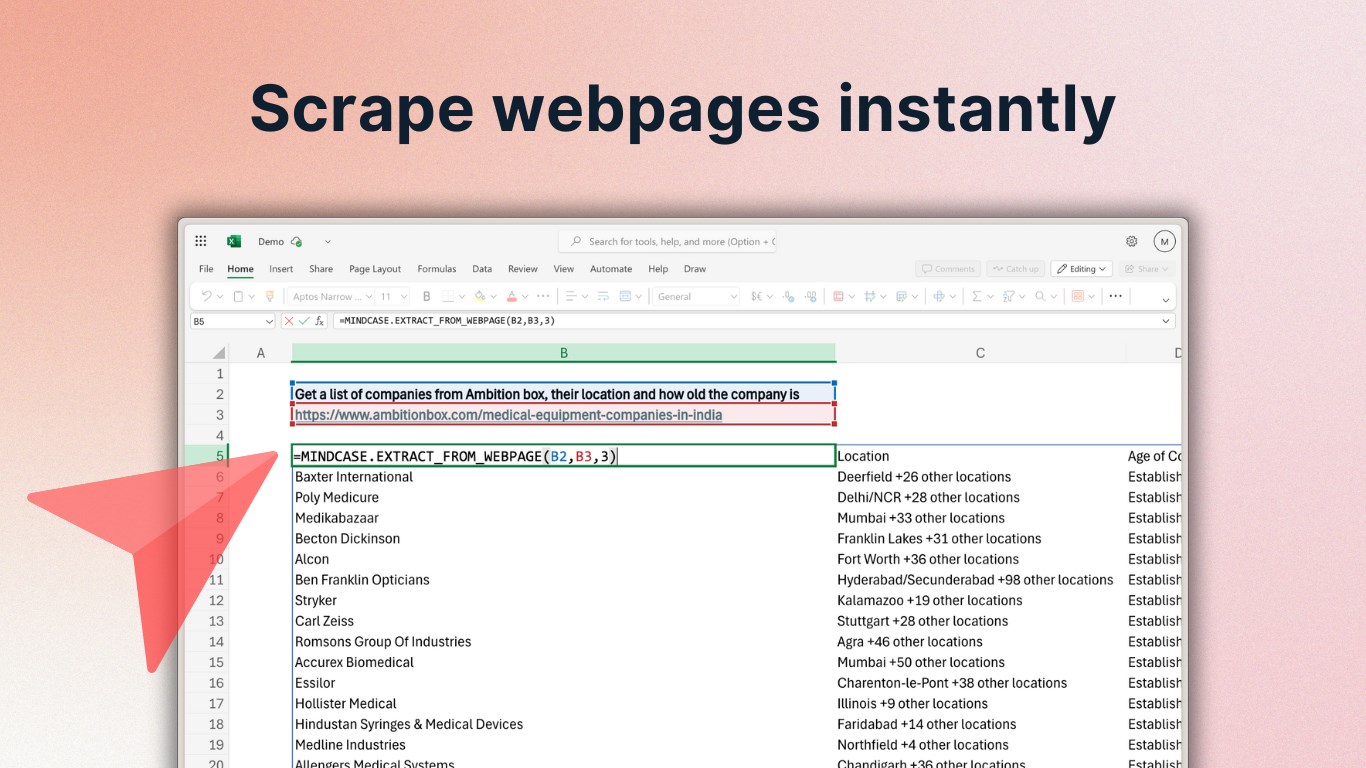Click Decrease Decimal icon
This screenshot has height=768, width=1366.
pyautogui.click(x=789, y=296)
